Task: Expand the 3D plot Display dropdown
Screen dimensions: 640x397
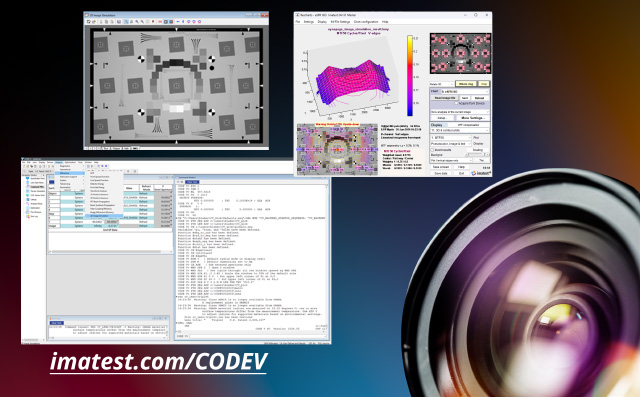Action: (460, 130)
